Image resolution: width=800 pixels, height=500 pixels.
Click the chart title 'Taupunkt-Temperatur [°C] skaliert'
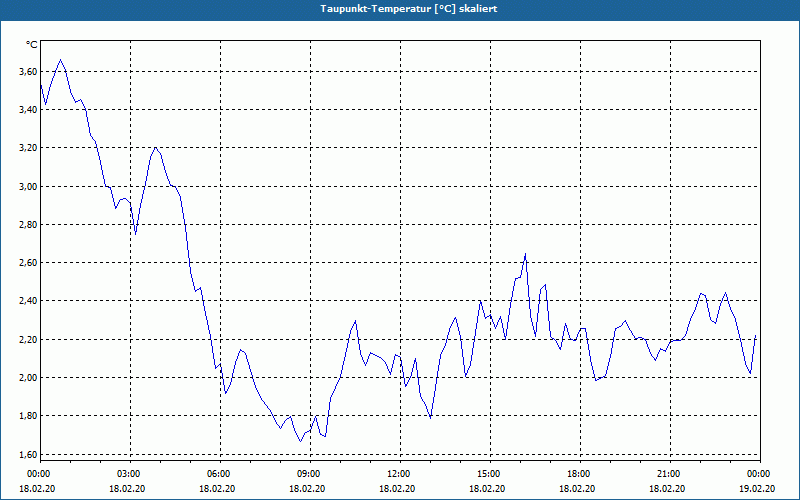(x=409, y=9)
